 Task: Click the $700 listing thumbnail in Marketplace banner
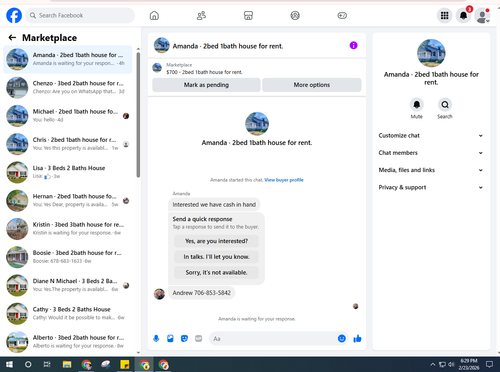157,68
